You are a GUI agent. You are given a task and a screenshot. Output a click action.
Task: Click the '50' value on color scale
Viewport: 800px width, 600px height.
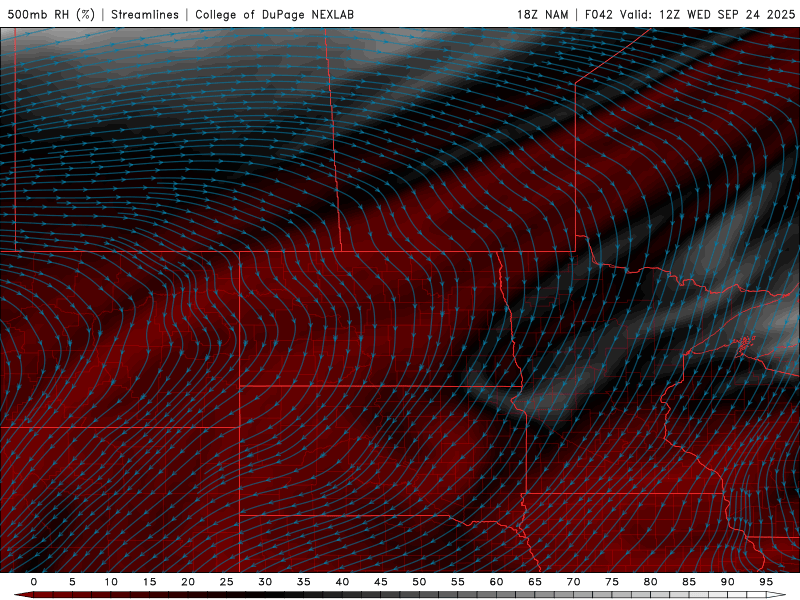pos(419,582)
